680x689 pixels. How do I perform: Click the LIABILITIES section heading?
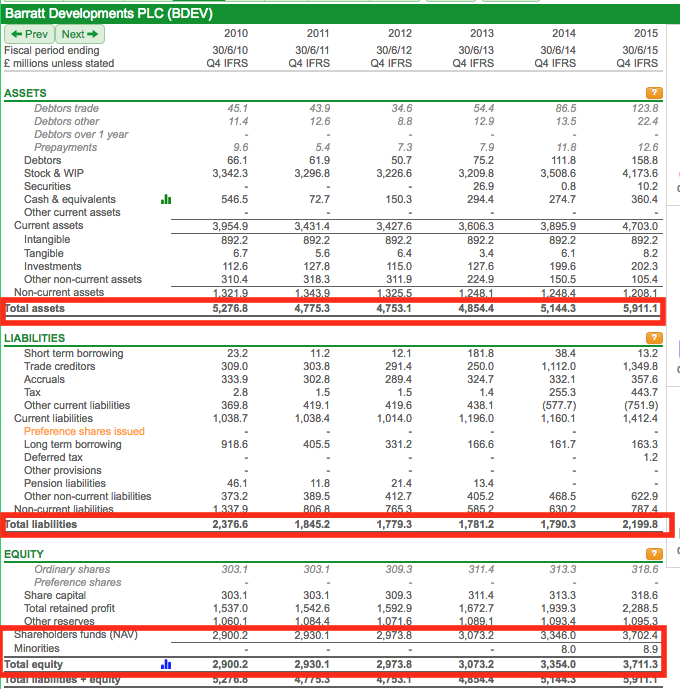(34, 339)
